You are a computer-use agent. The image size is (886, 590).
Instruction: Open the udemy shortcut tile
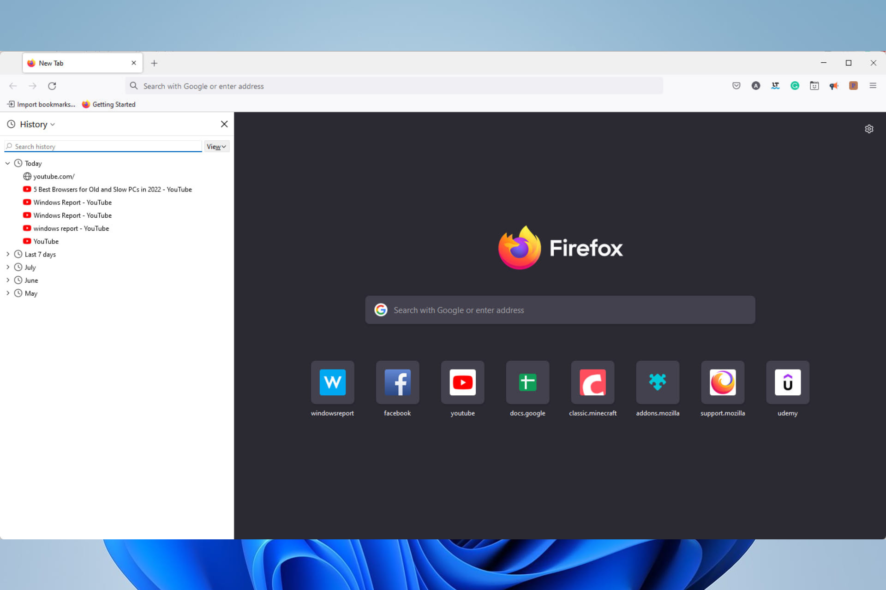coord(787,383)
